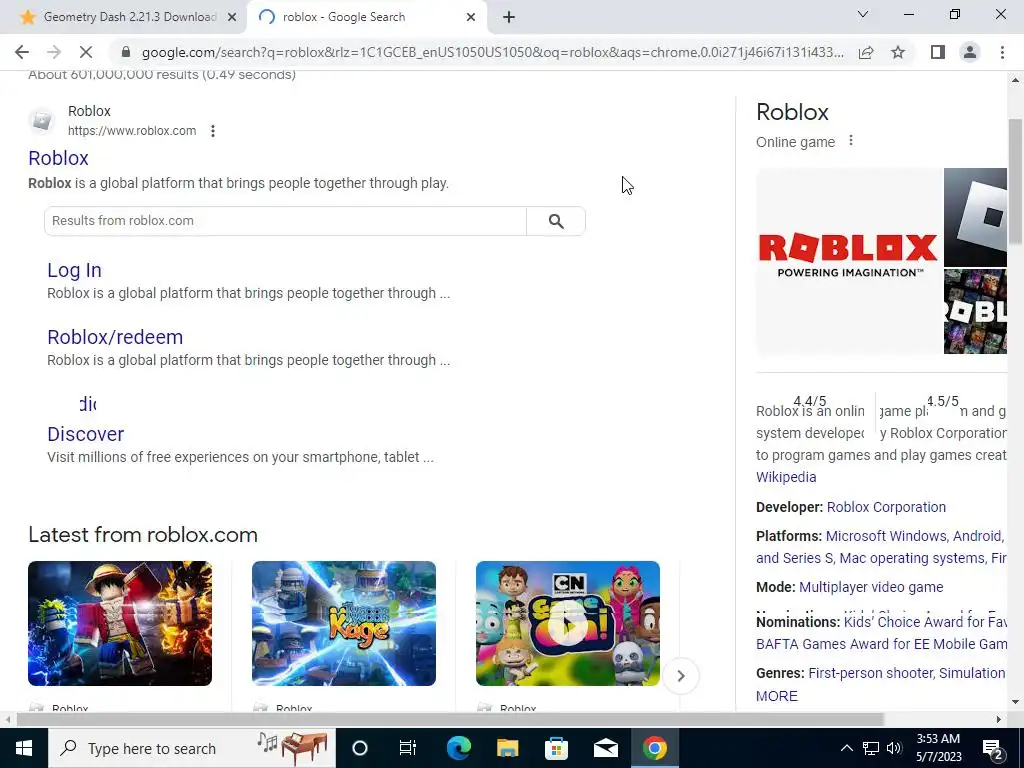Open the browser side panel icon
Image resolution: width=1024 pixels, height=768 pixels.
click(x=938, y=52)
